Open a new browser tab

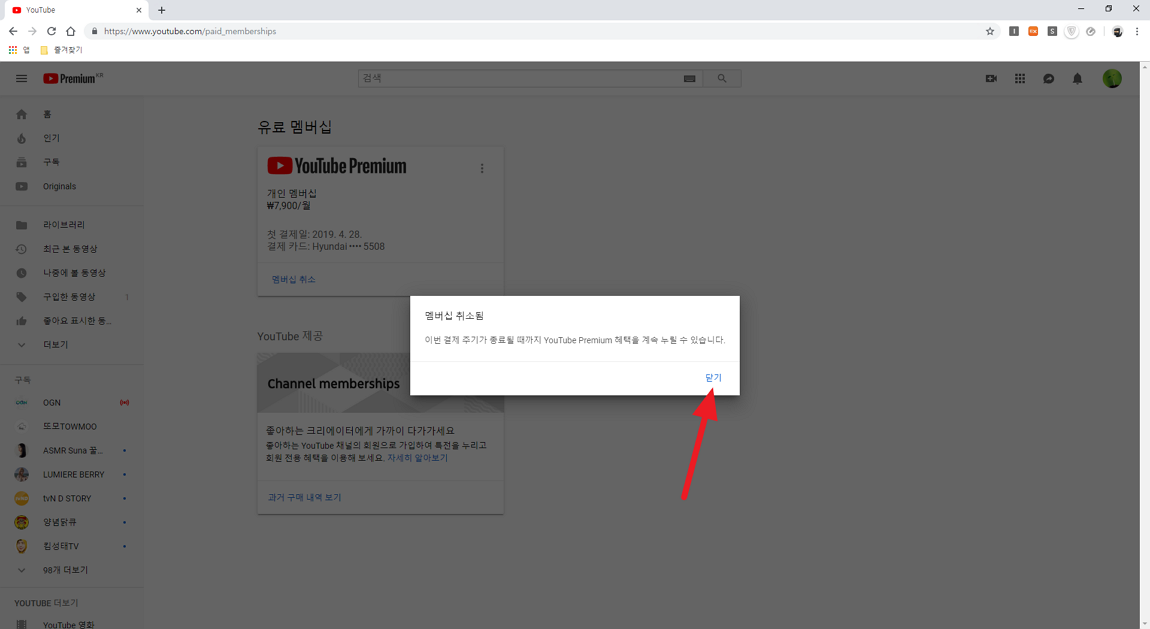coord(161,10)
